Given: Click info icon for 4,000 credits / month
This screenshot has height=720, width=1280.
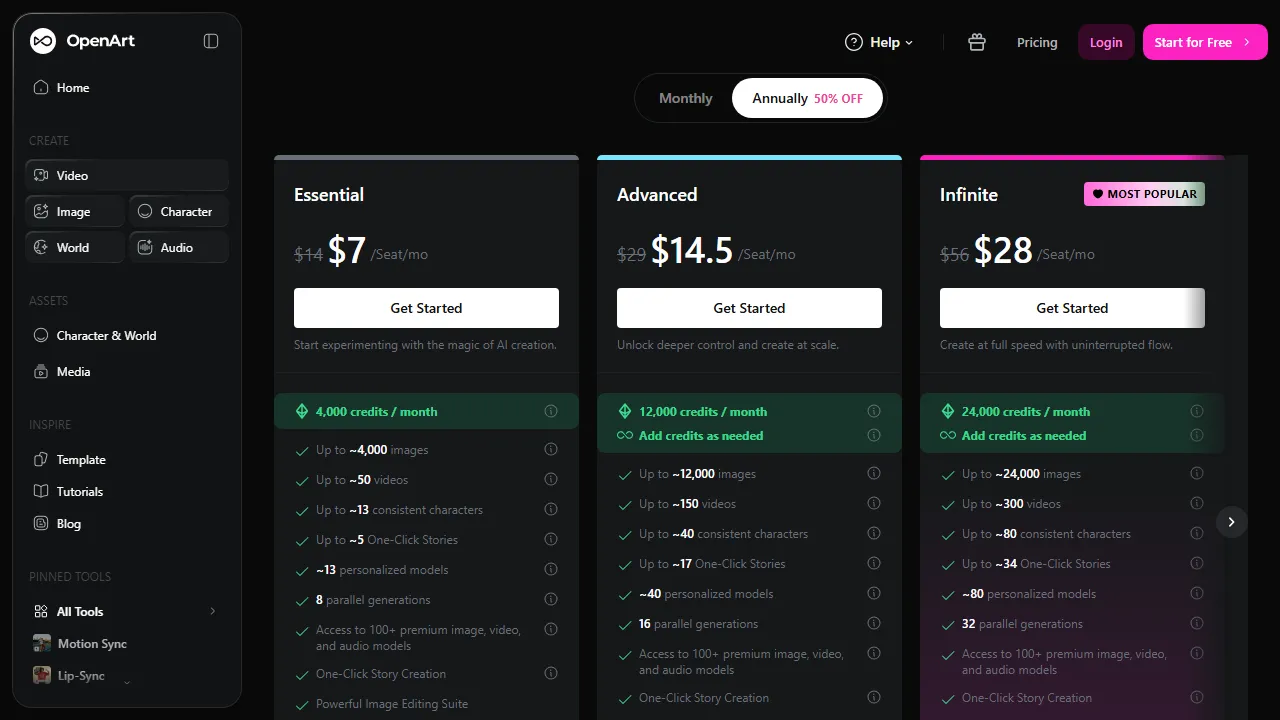Looking at the screenshot, I should click(551, 411).
